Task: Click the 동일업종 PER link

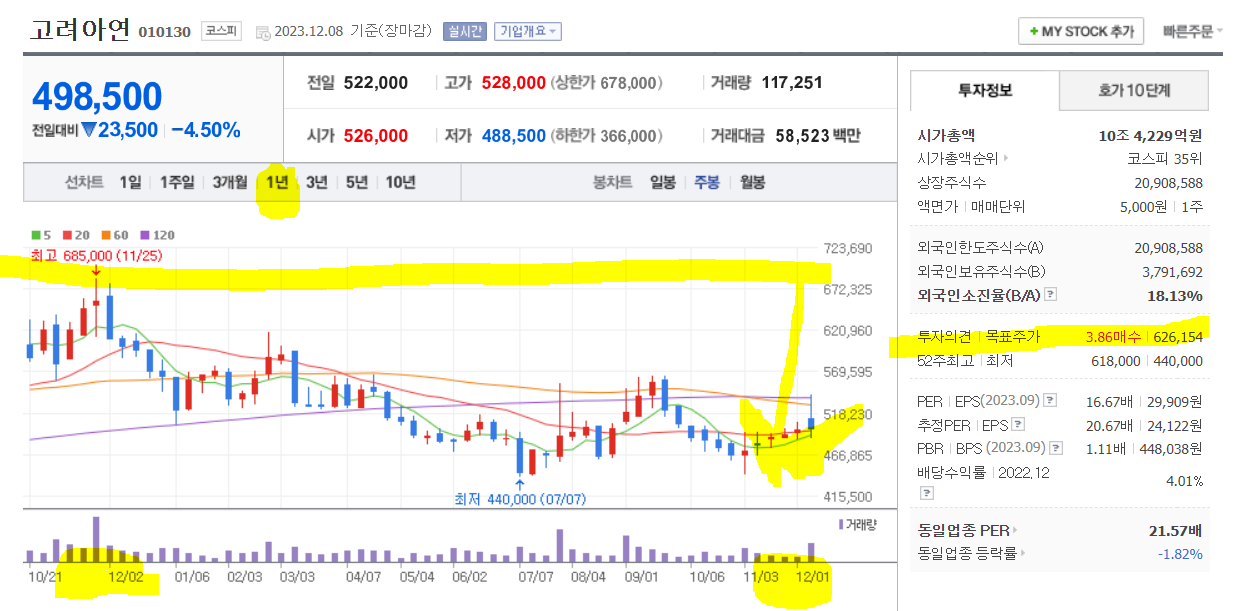Action: 962,530
